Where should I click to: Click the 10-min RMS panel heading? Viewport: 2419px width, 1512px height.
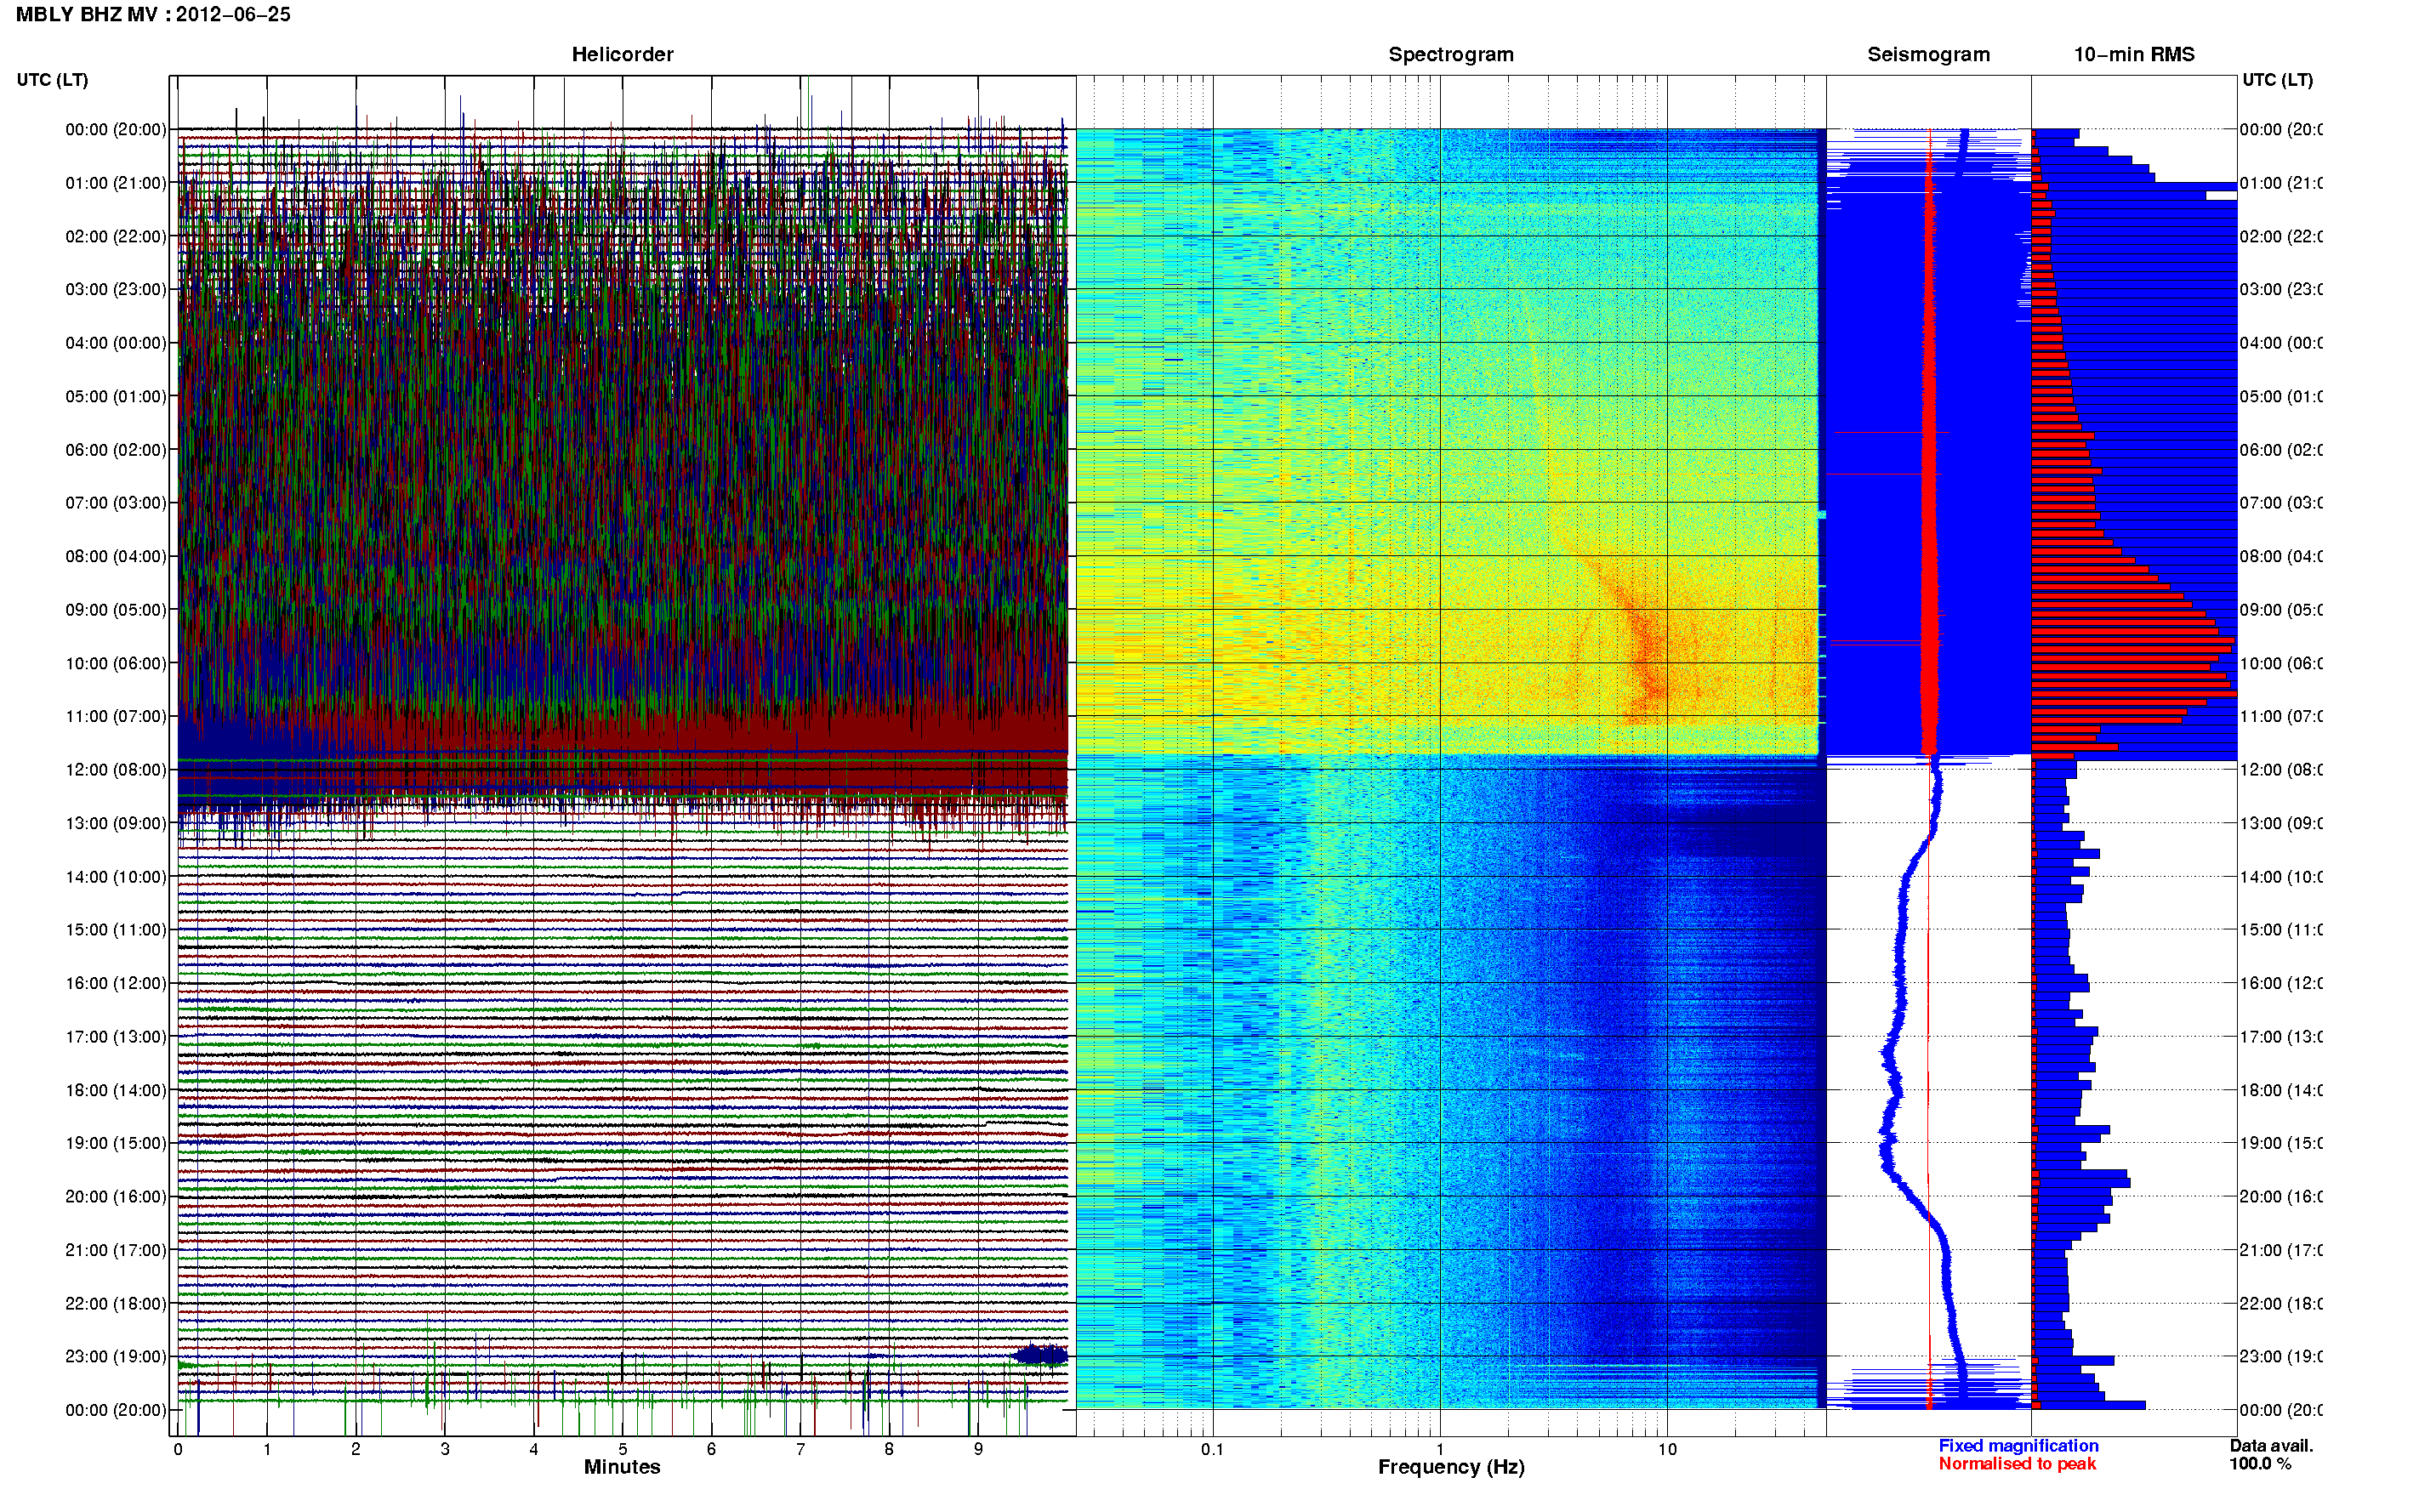point(2134,55)
